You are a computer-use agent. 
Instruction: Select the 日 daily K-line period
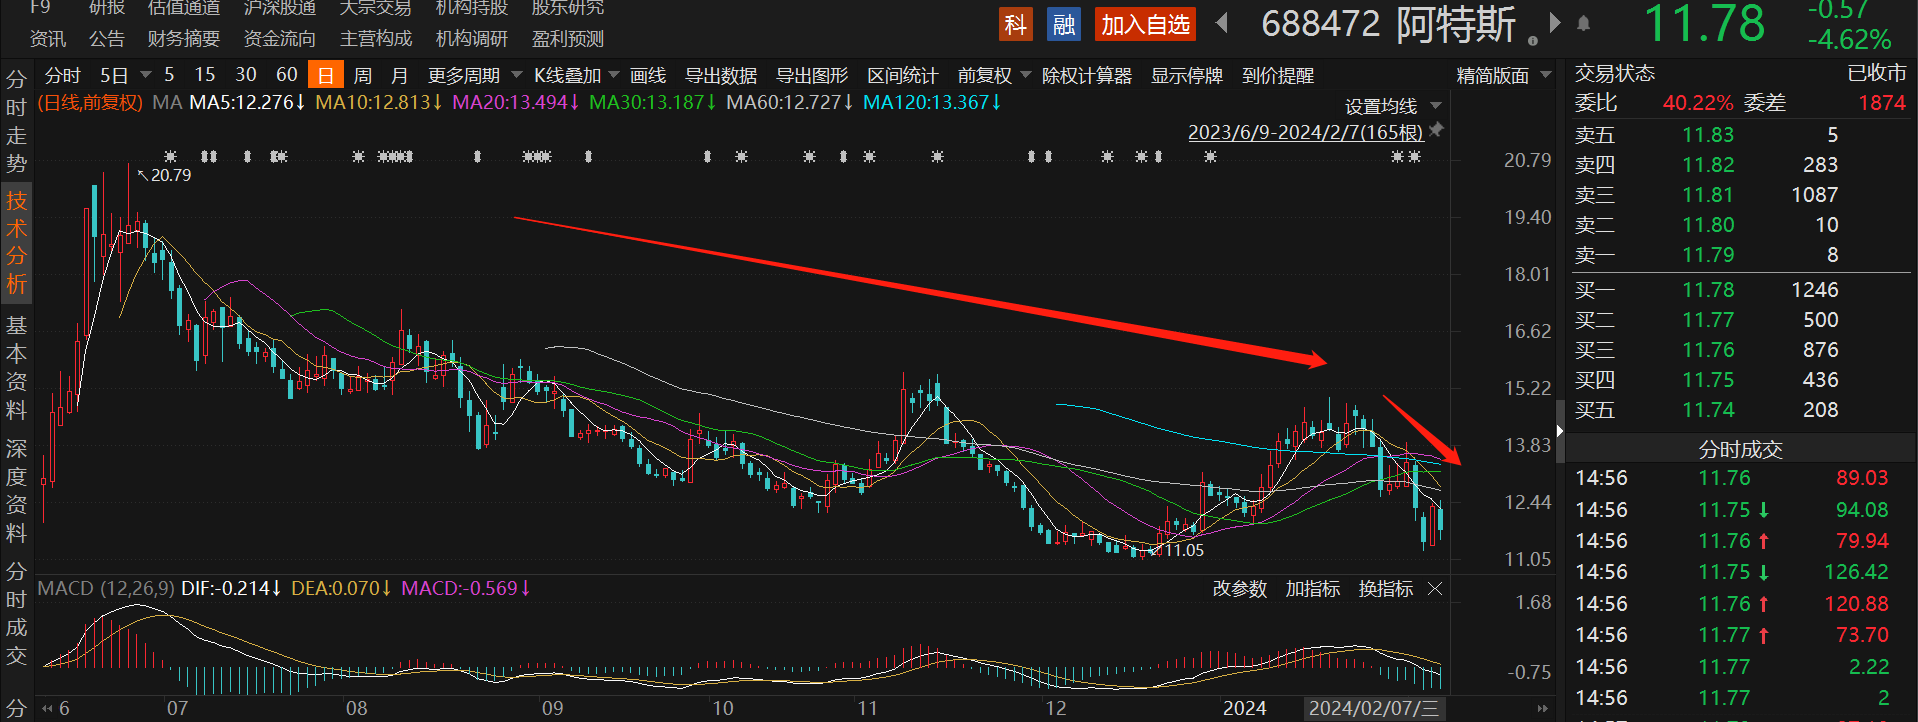(x=326, y=75)
